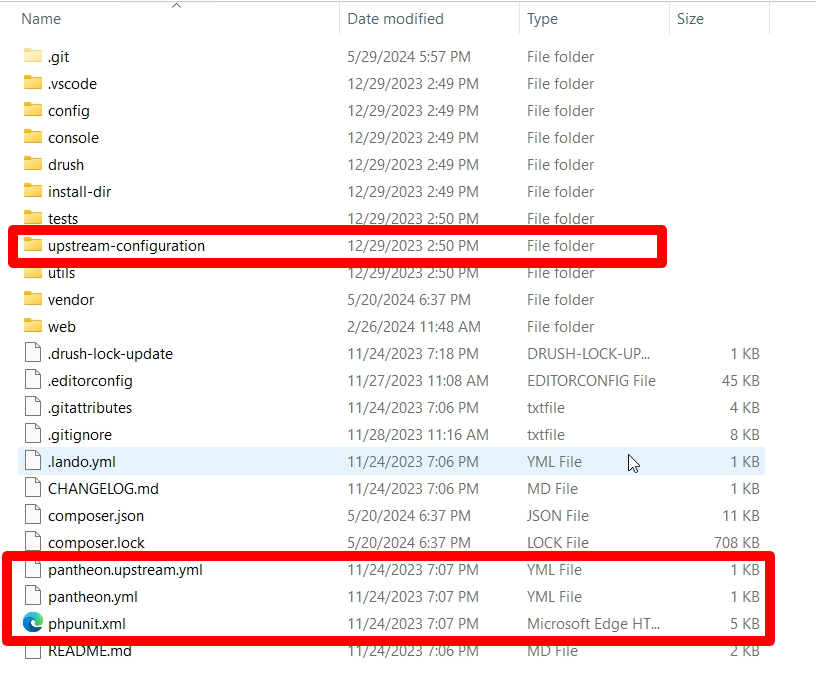Click the 5 KB size of phpunit.xml

point(745,625)
